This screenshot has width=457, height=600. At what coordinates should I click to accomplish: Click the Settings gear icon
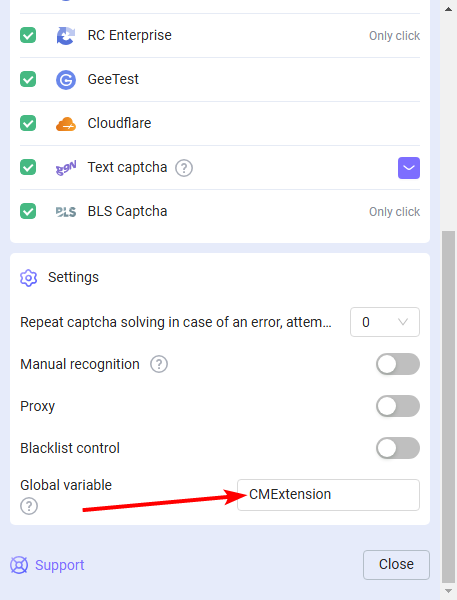28,278
